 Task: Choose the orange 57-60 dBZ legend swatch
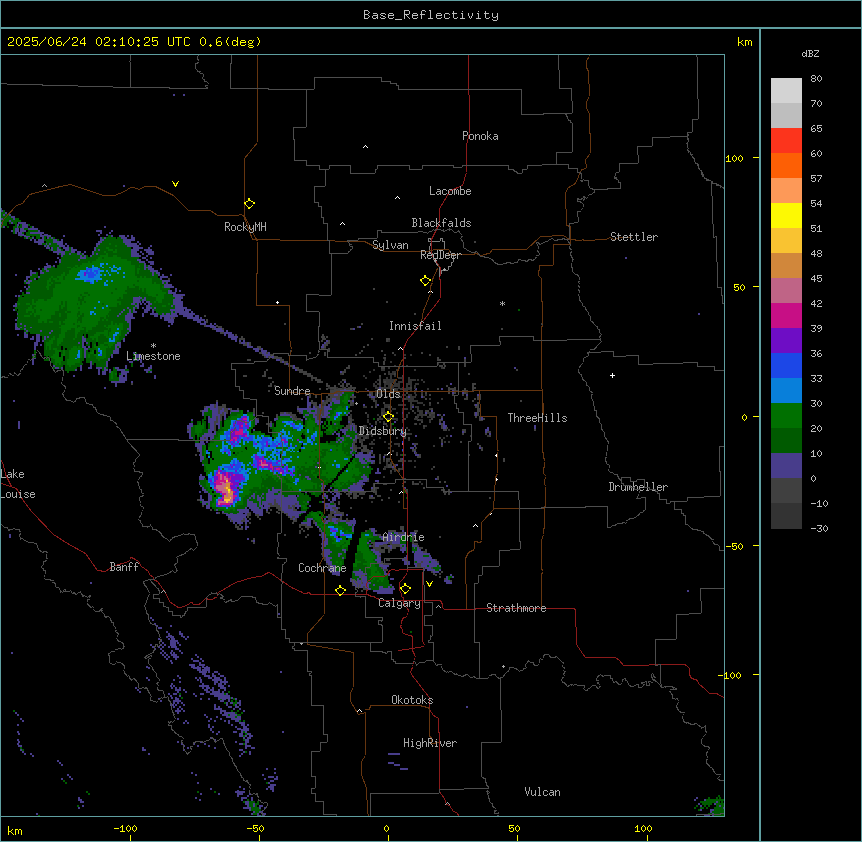(x=786, y=165)
